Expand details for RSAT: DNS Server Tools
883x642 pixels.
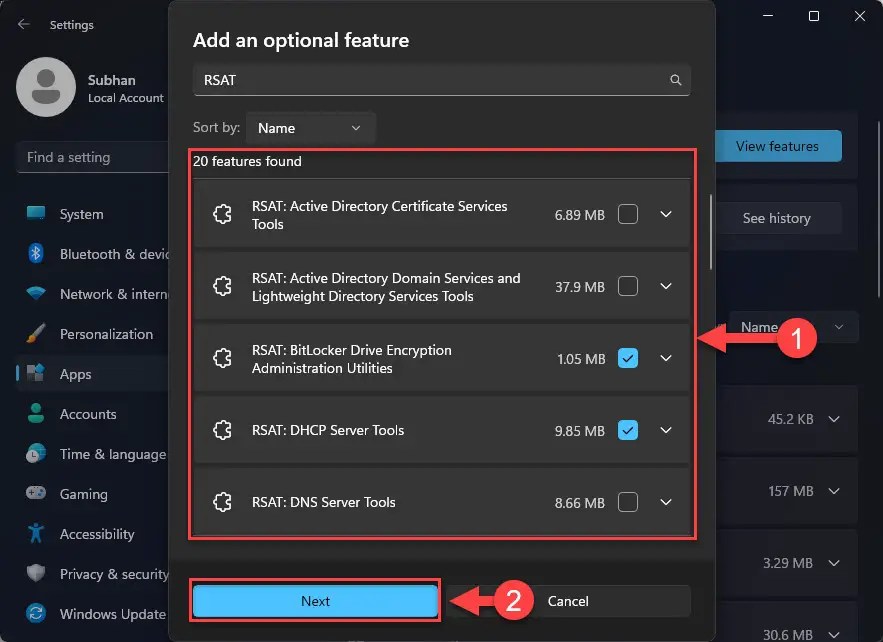pos(666,502)
